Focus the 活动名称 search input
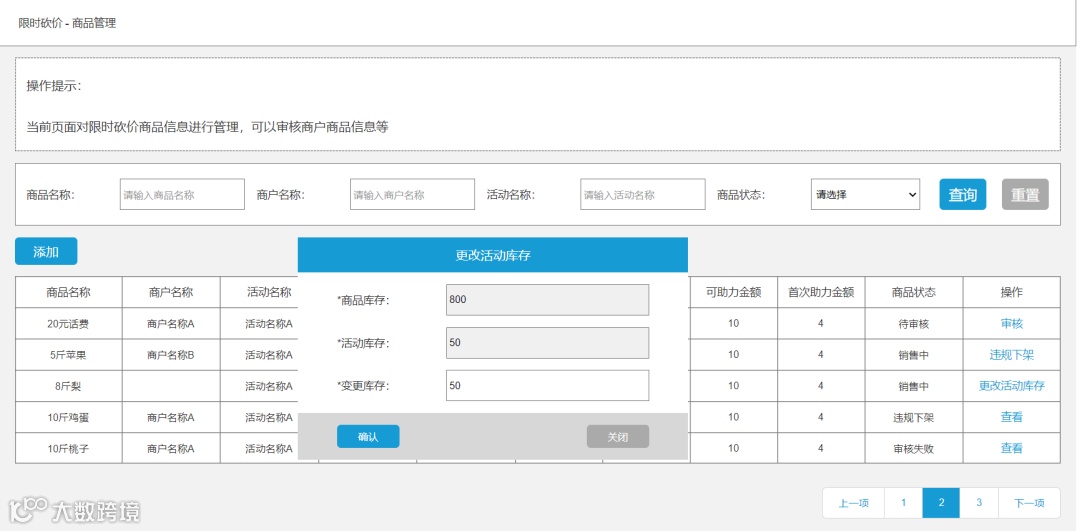 tap(643, 194)
